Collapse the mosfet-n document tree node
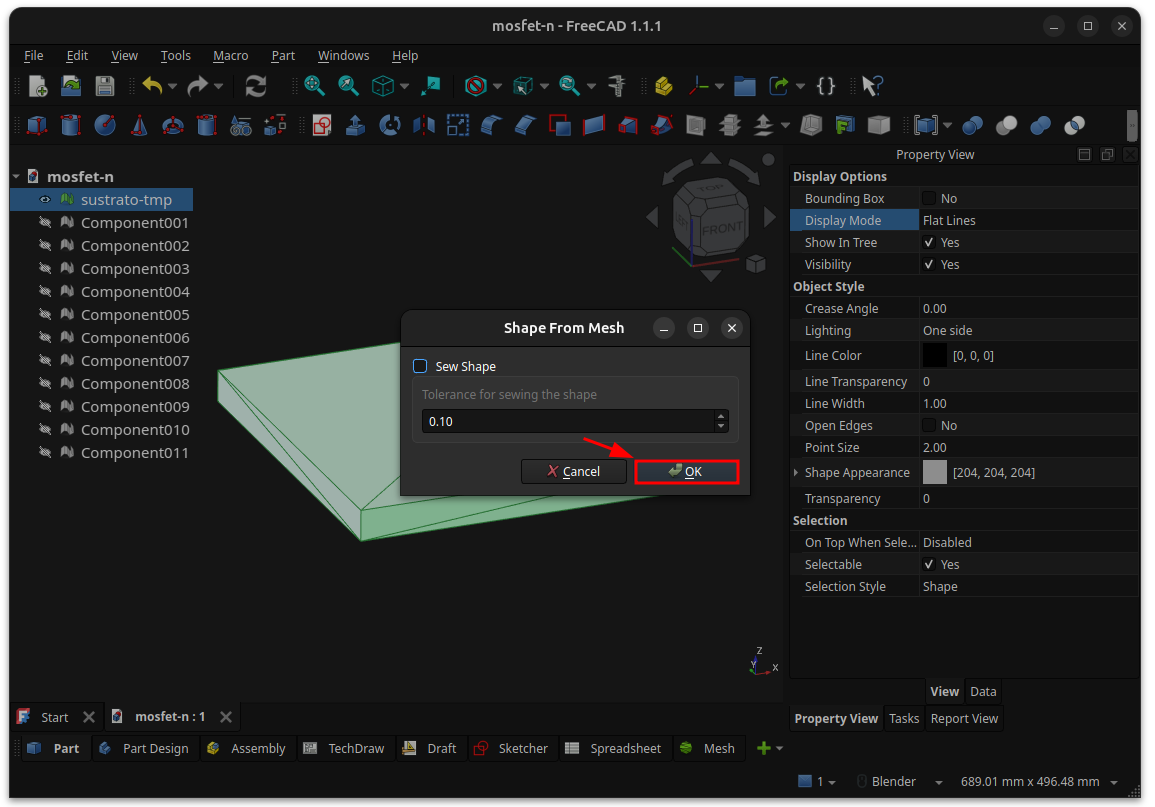Viewport: 1155px width, 807px height. pyautogui.click(x=16, y=177)
